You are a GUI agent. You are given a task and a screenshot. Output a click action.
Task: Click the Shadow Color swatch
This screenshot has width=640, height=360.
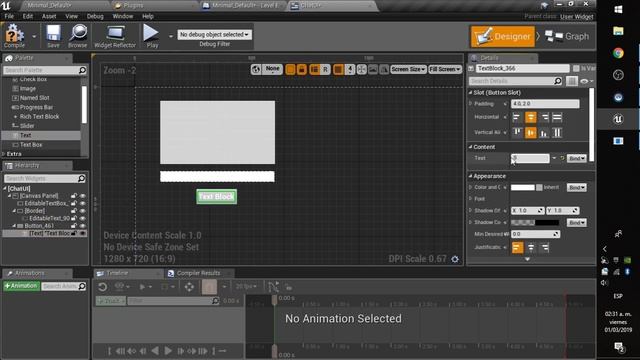(x=535, y=222)
